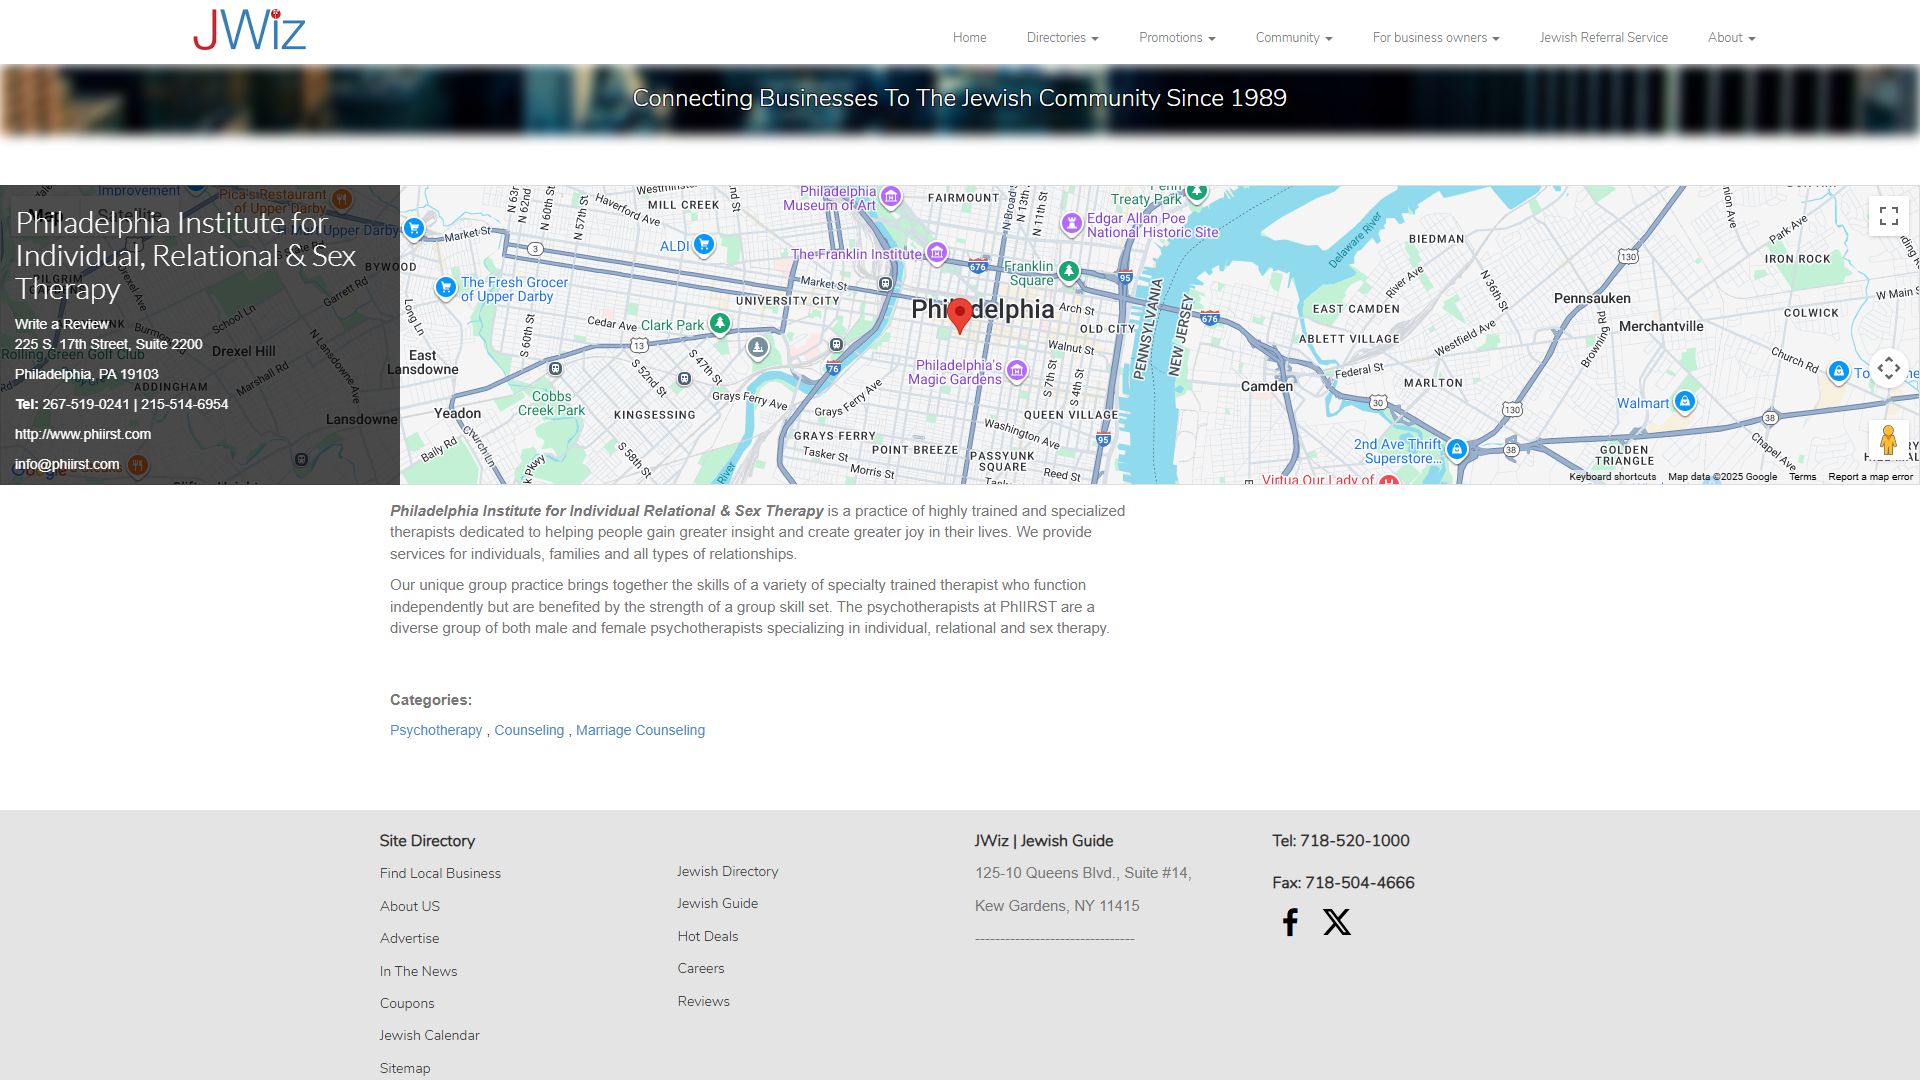Click The Franklin Institute map icon

click(x=937, y=252)
